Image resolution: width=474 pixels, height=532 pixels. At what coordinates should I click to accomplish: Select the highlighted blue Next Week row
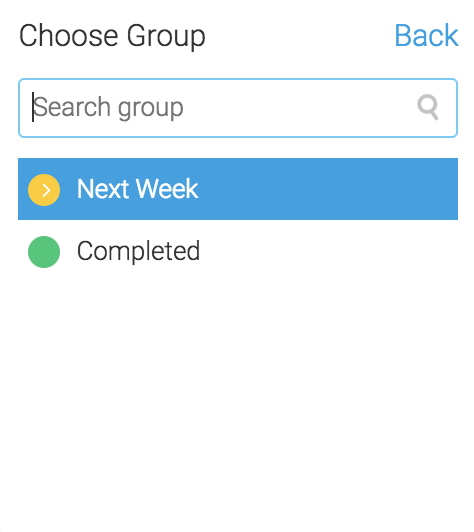238,189
